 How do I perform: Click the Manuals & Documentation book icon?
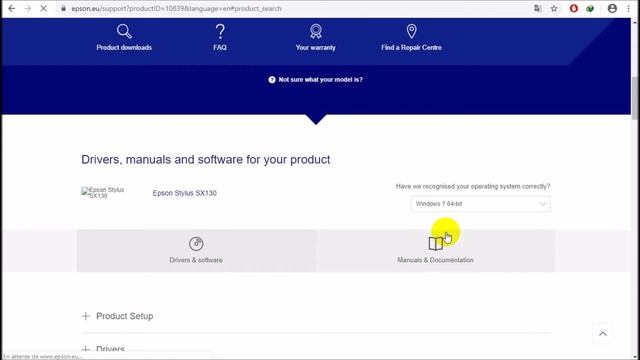pyautogui.click(x=436, y=243)
